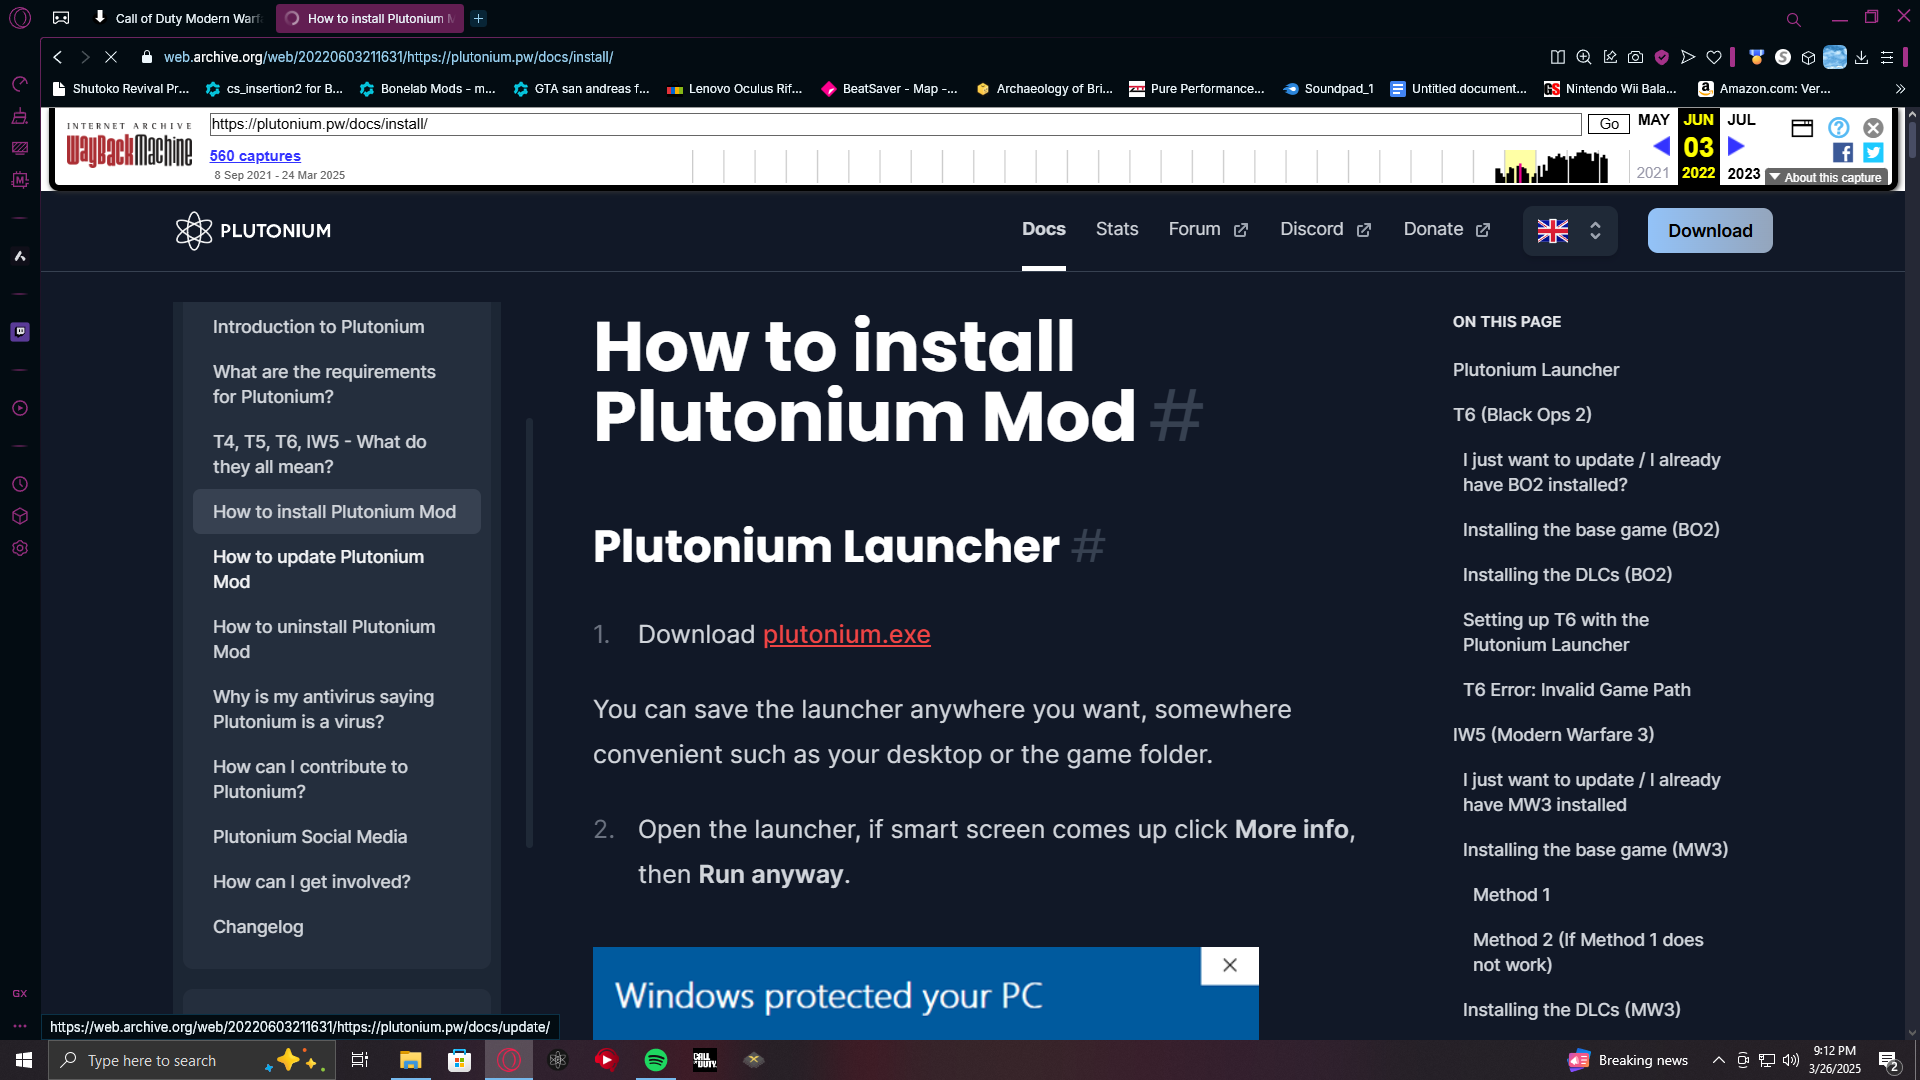Click the Wayback Machine help question icon
The width and height of the screenshot is (1920, 1080).
(1838, 127)
